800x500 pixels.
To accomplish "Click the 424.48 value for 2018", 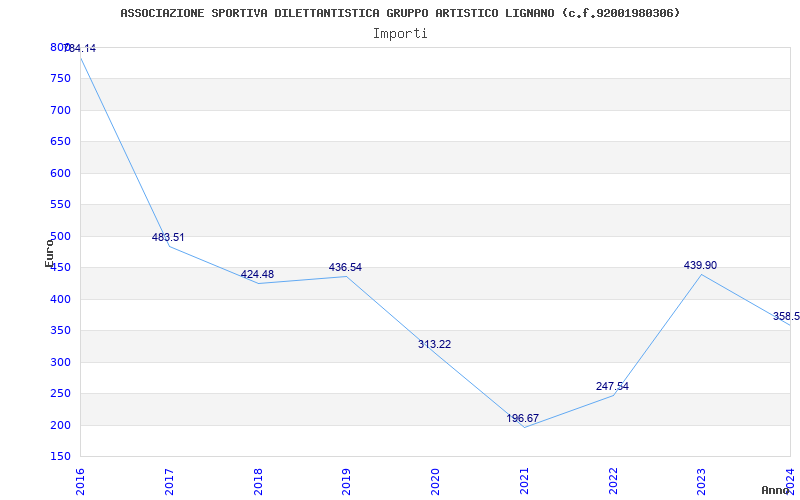I will [x=257, y=274].
